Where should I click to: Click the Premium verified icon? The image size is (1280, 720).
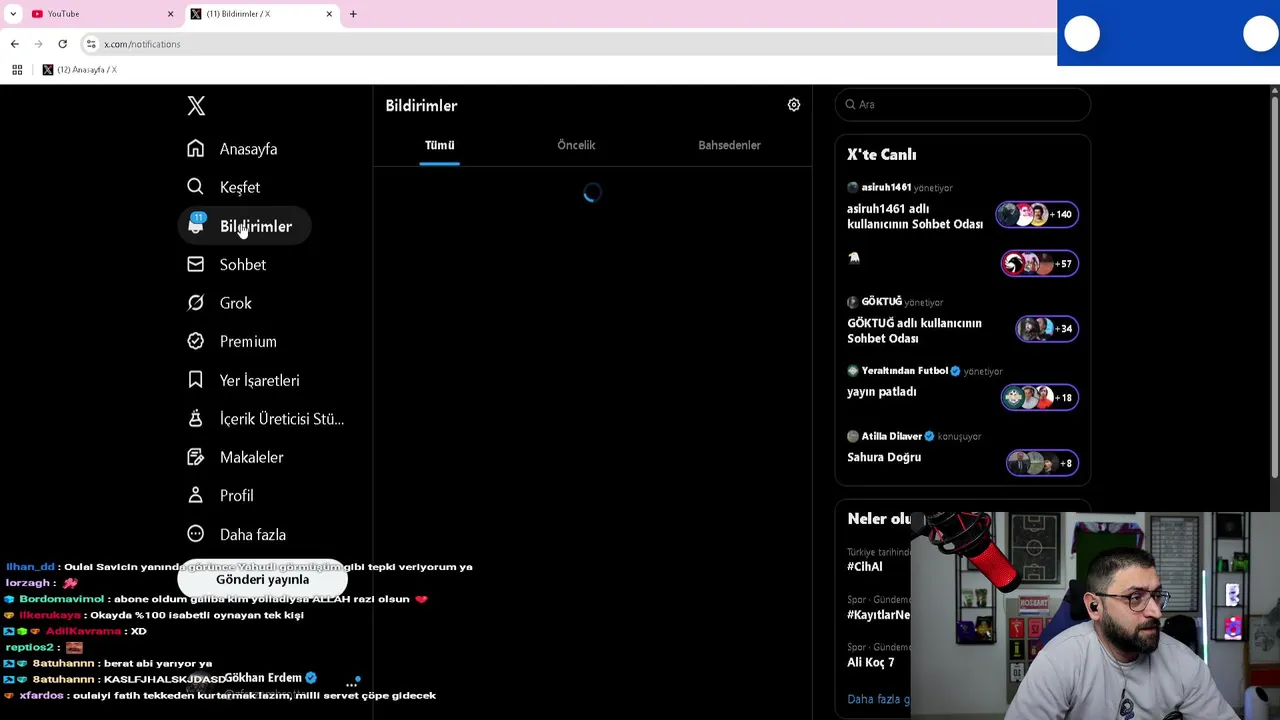[x=195, y=341]
